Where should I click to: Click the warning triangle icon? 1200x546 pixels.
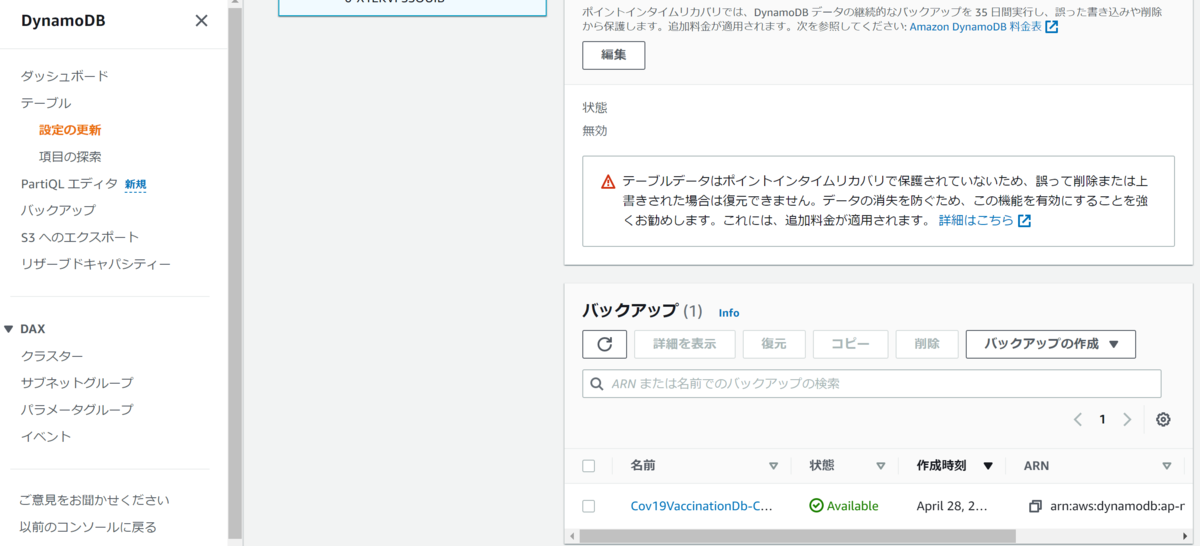point(608,182)
